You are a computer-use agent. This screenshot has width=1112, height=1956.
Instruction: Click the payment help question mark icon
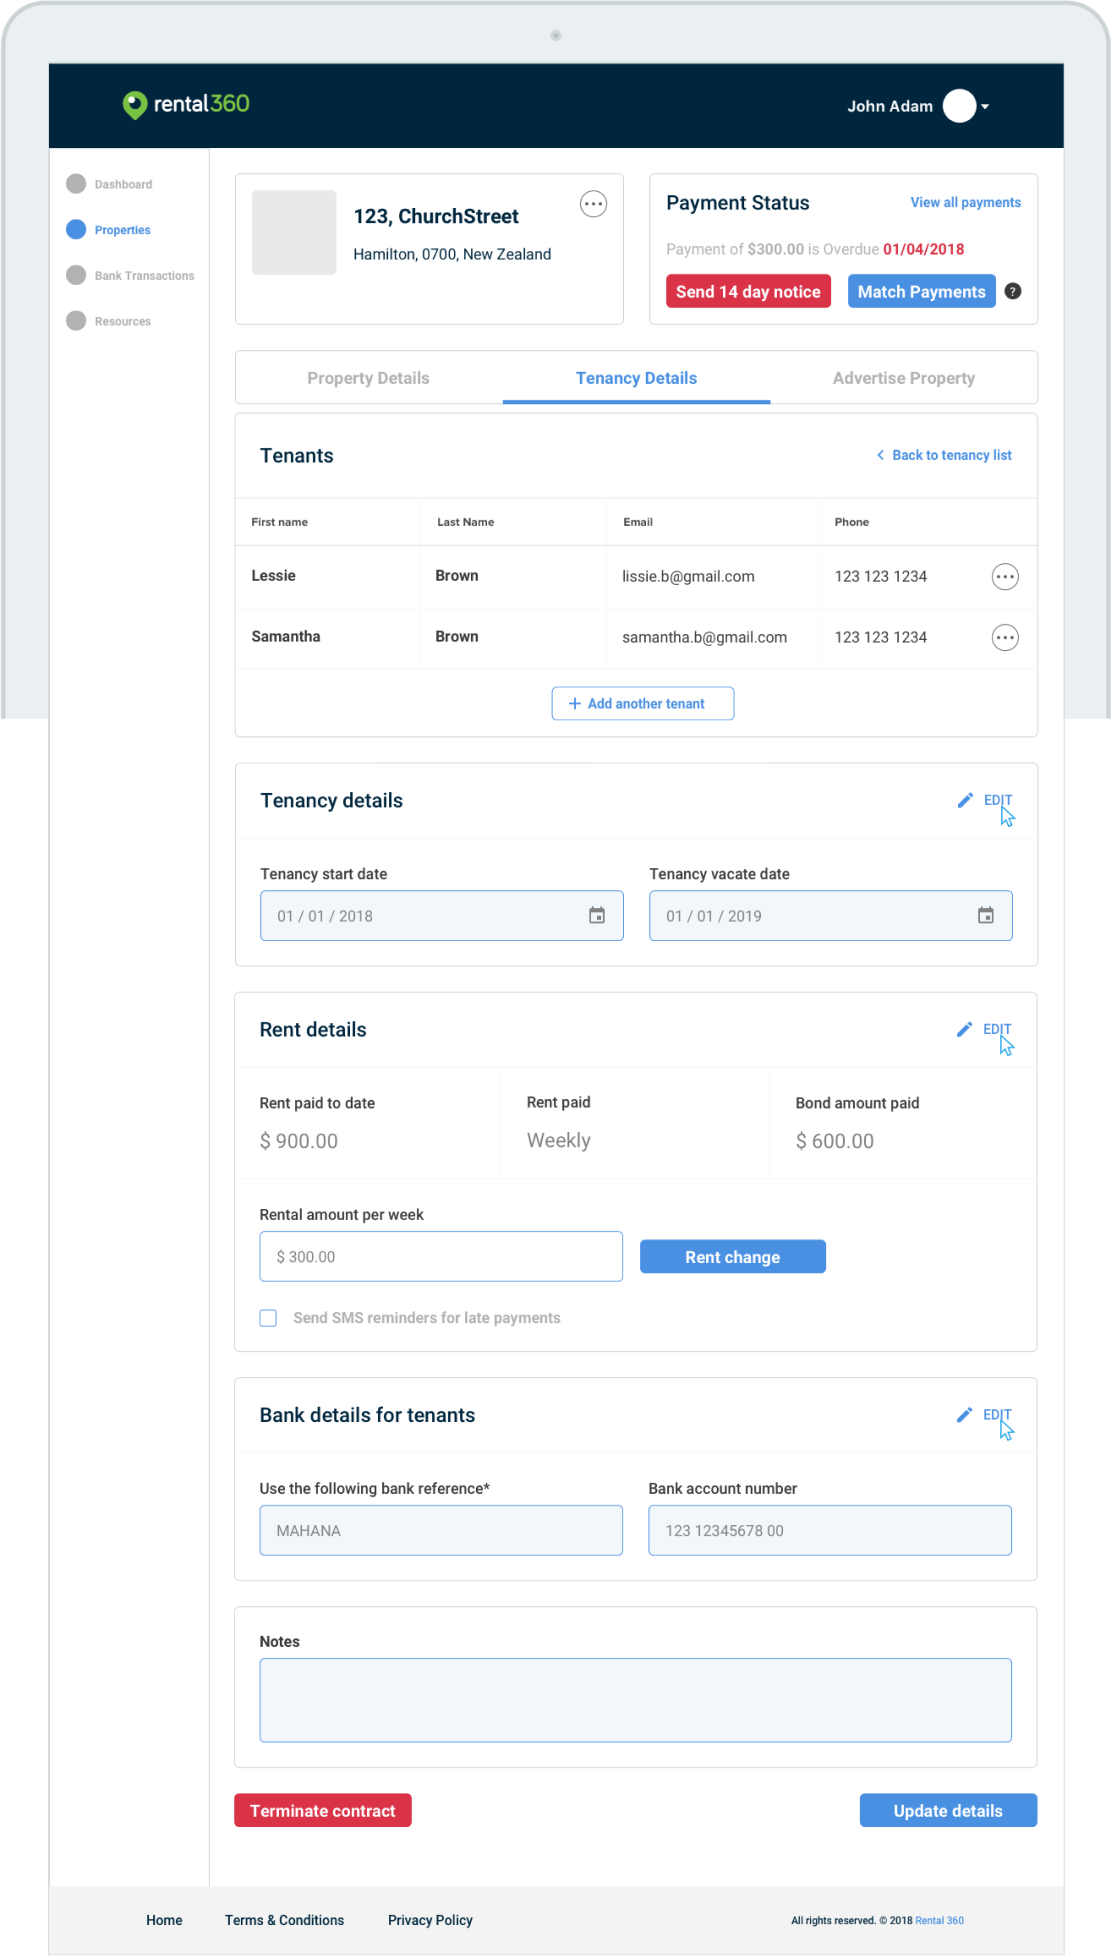(x=1013, y=291)
